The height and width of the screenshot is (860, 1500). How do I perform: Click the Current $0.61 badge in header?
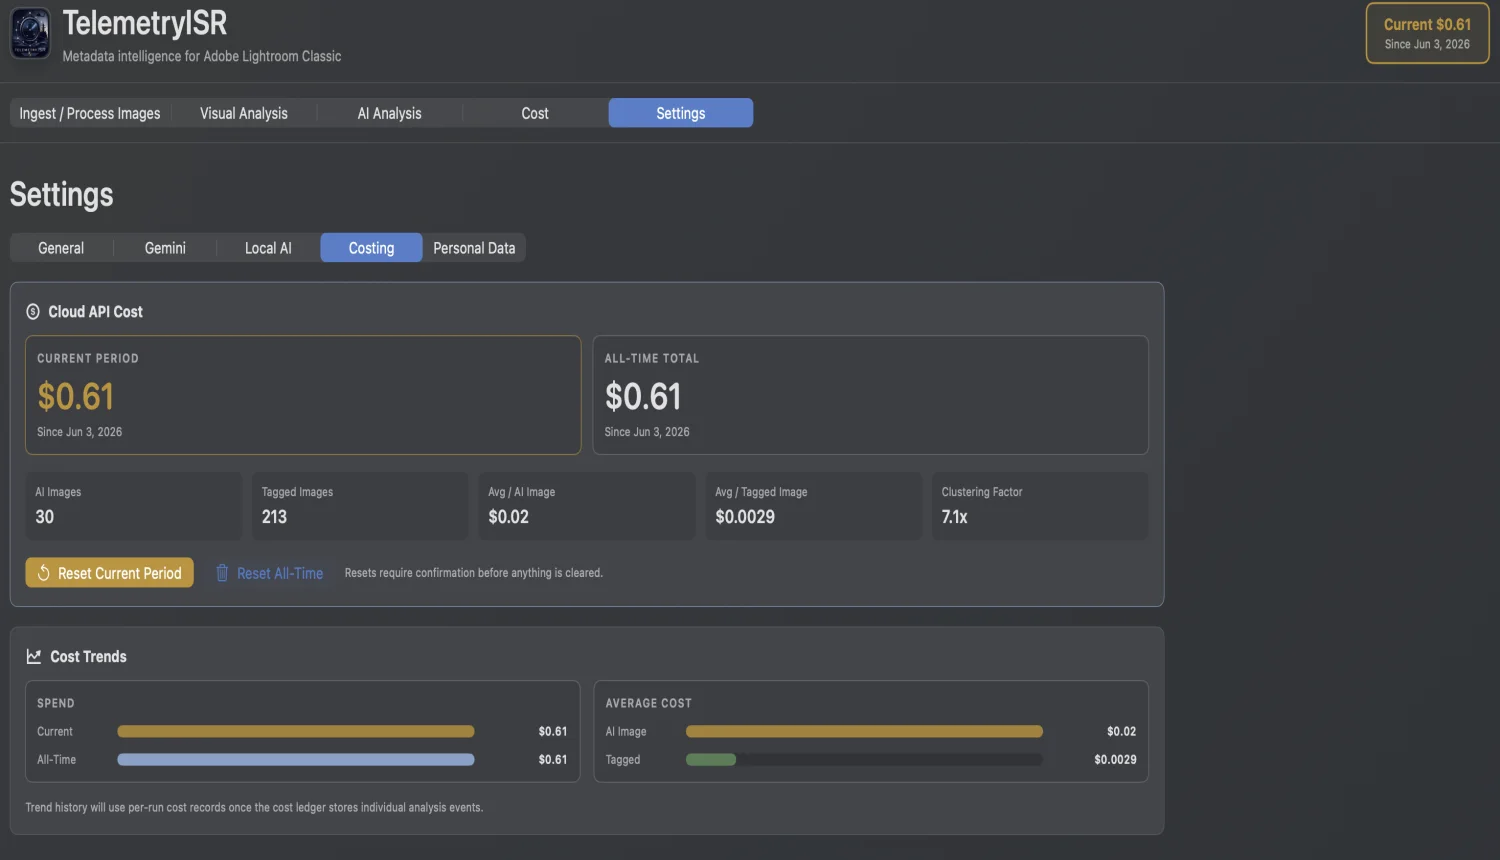tap(1428, 33)
